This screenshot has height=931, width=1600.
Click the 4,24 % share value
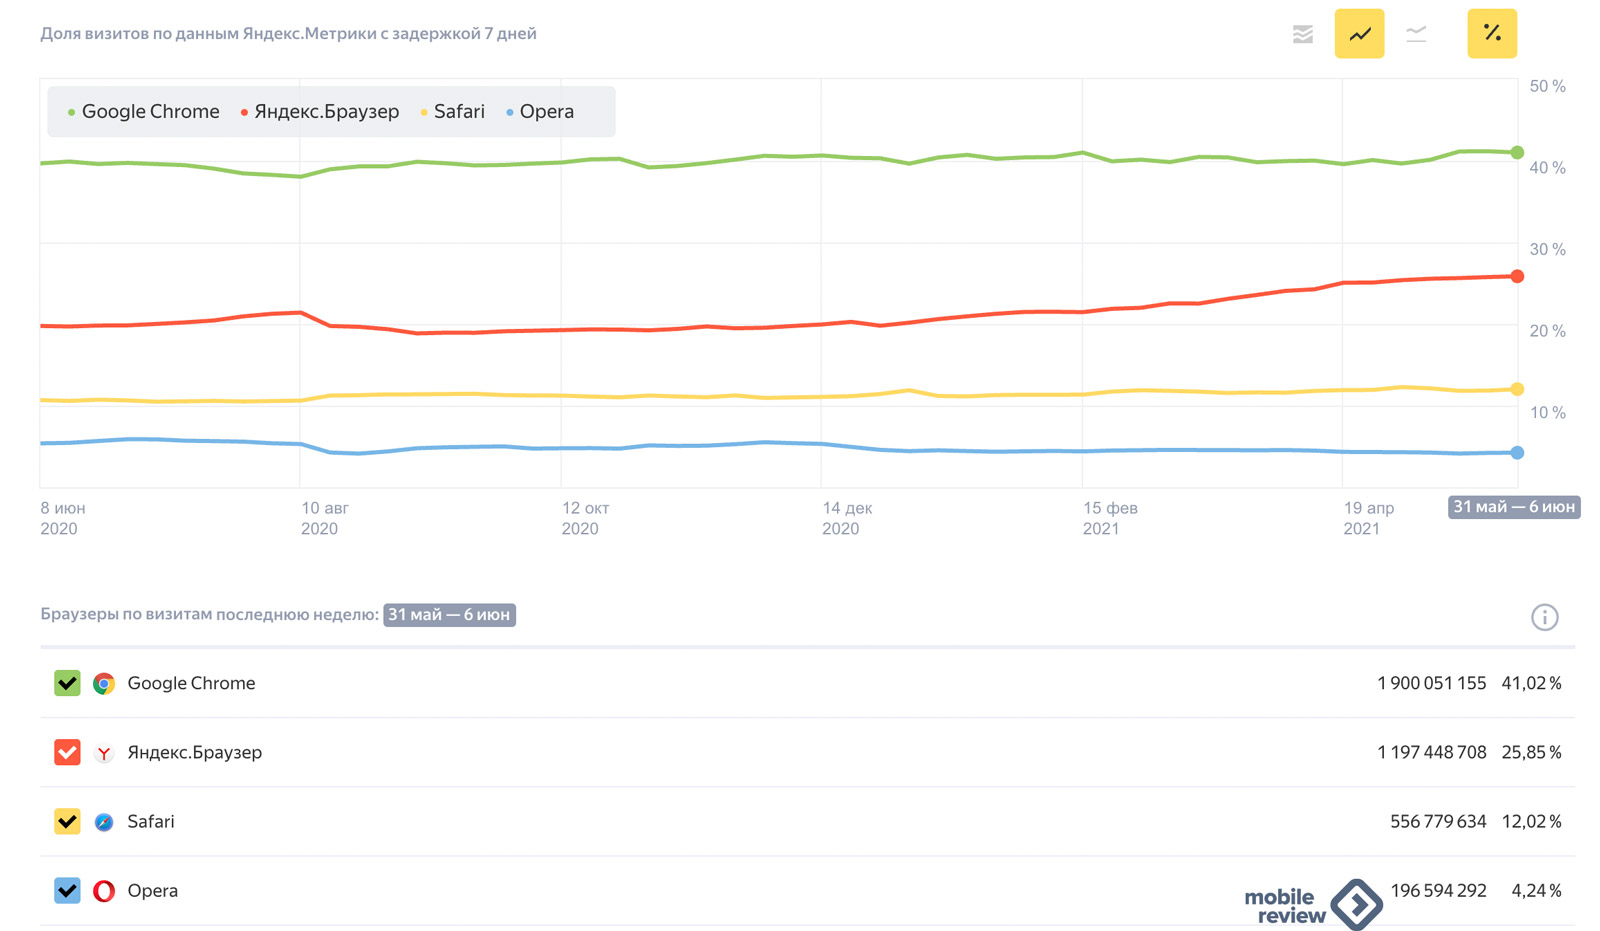click(1536, 890)
